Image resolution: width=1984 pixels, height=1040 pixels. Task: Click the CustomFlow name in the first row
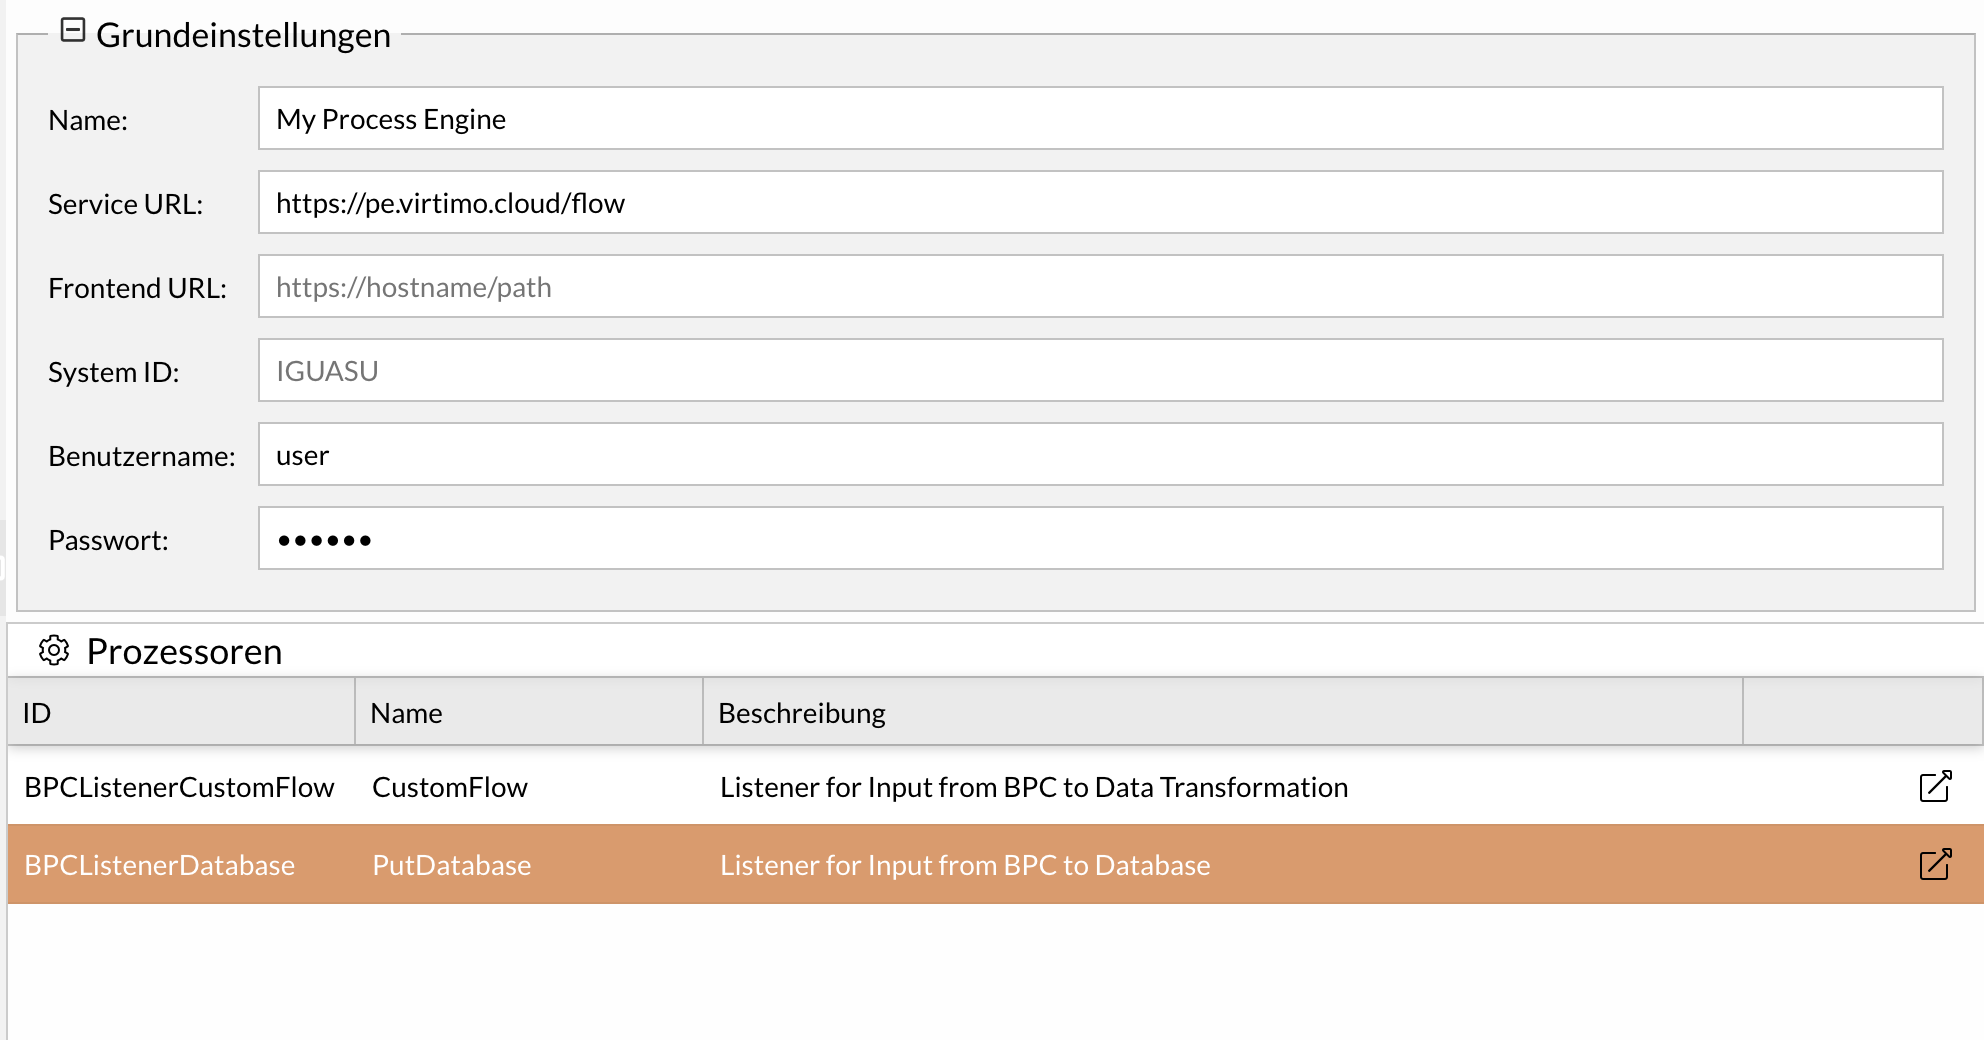tap(449, 787)
